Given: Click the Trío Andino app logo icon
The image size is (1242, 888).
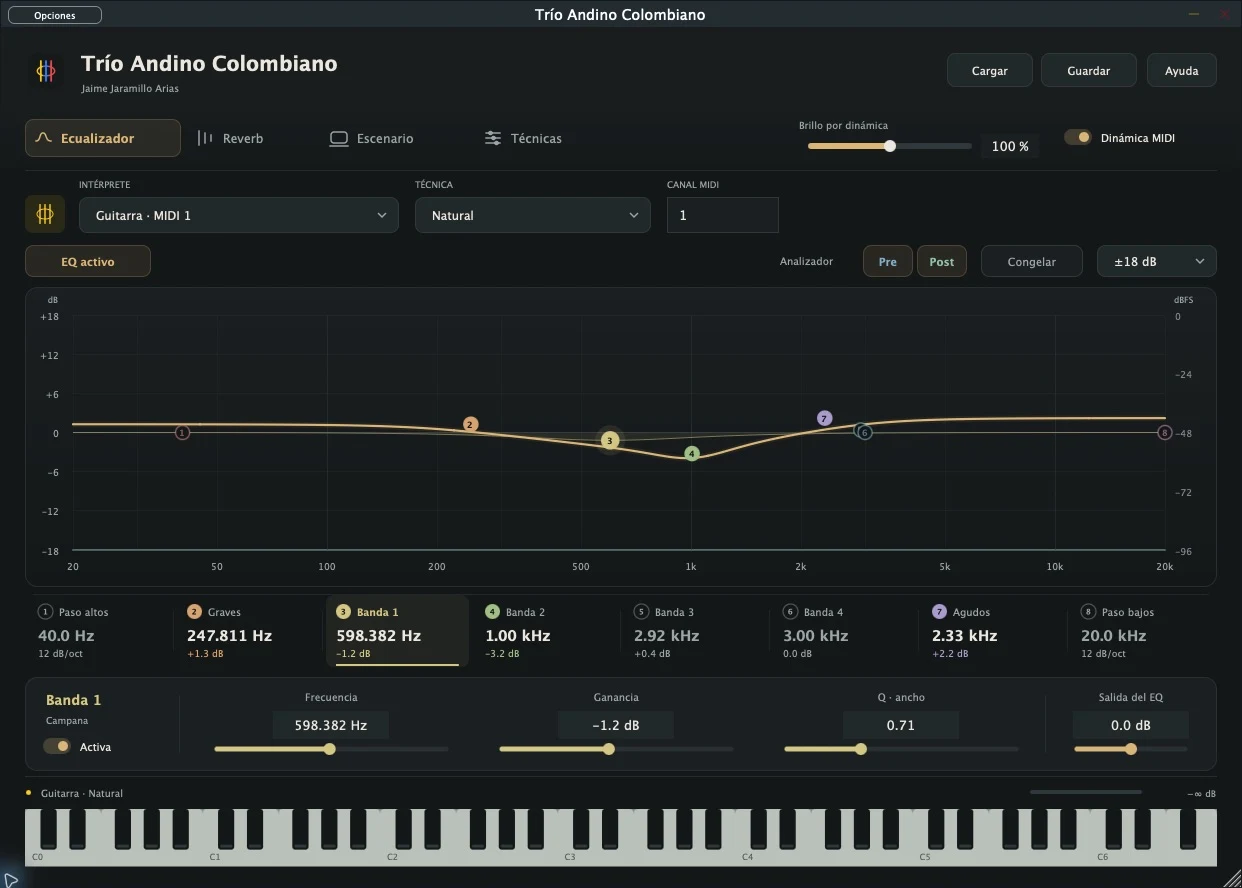Looking at the screenshot, I should pyautogui.click(x=46, y=71).
